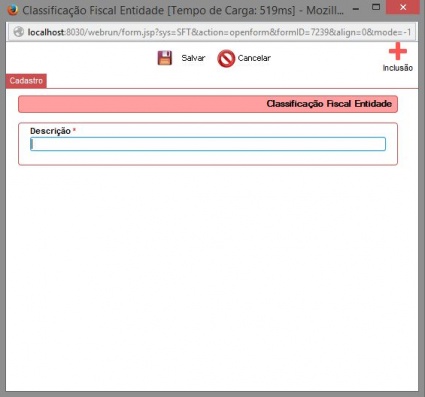Click the red required asterisk beside Descrição
Screen dimensions: 425x397
(x=74, y=130)
